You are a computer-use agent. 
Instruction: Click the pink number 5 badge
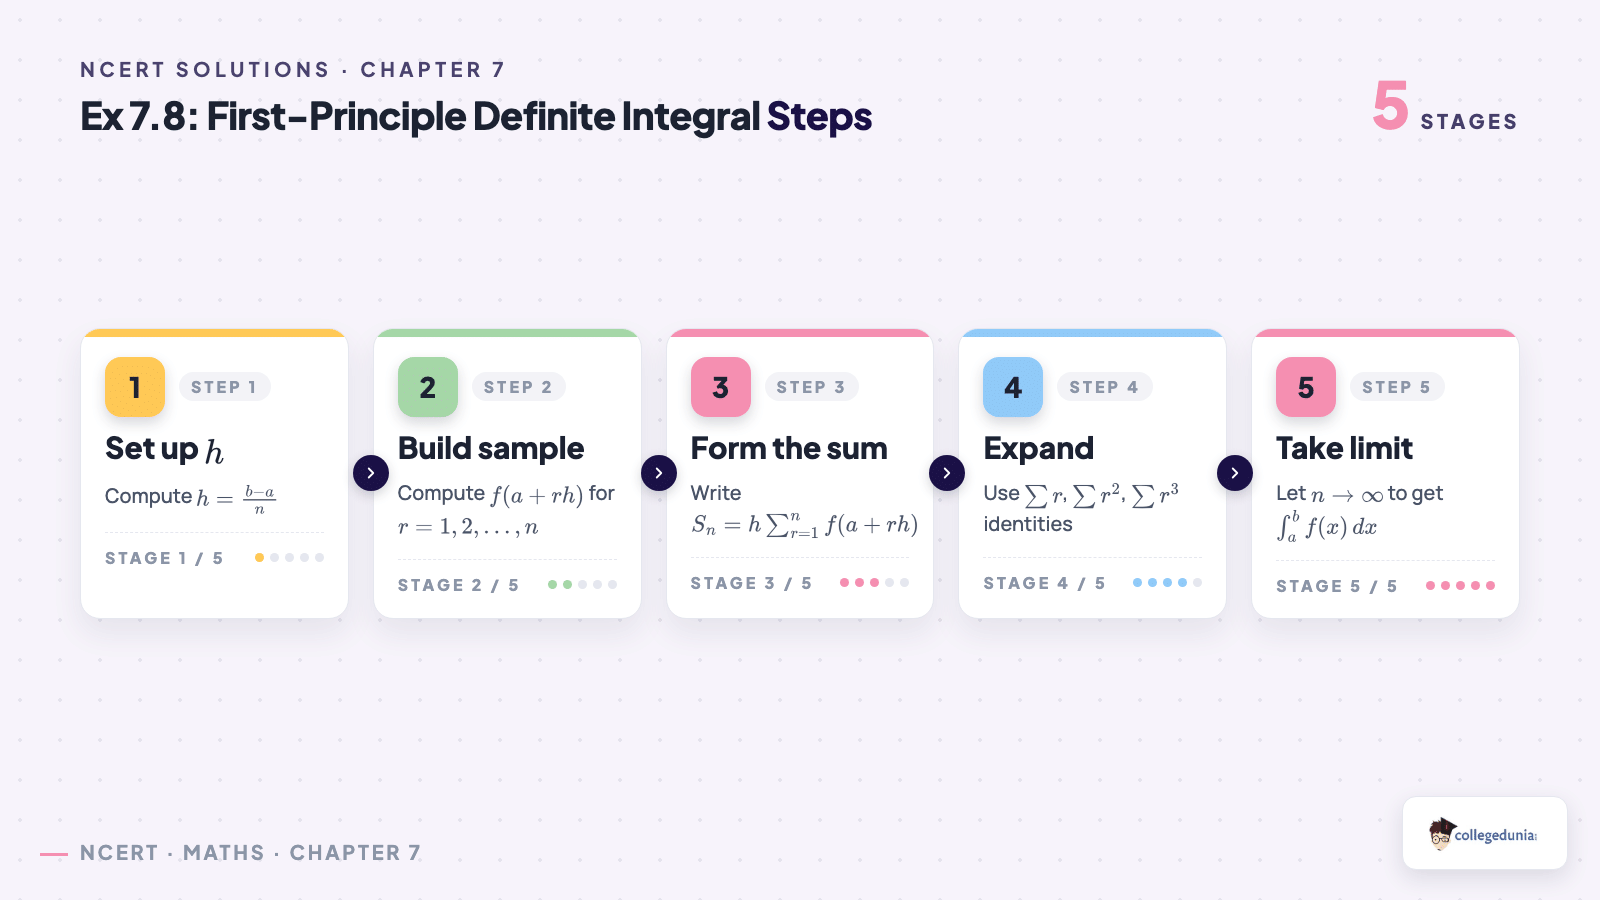tap(1306, 387)
